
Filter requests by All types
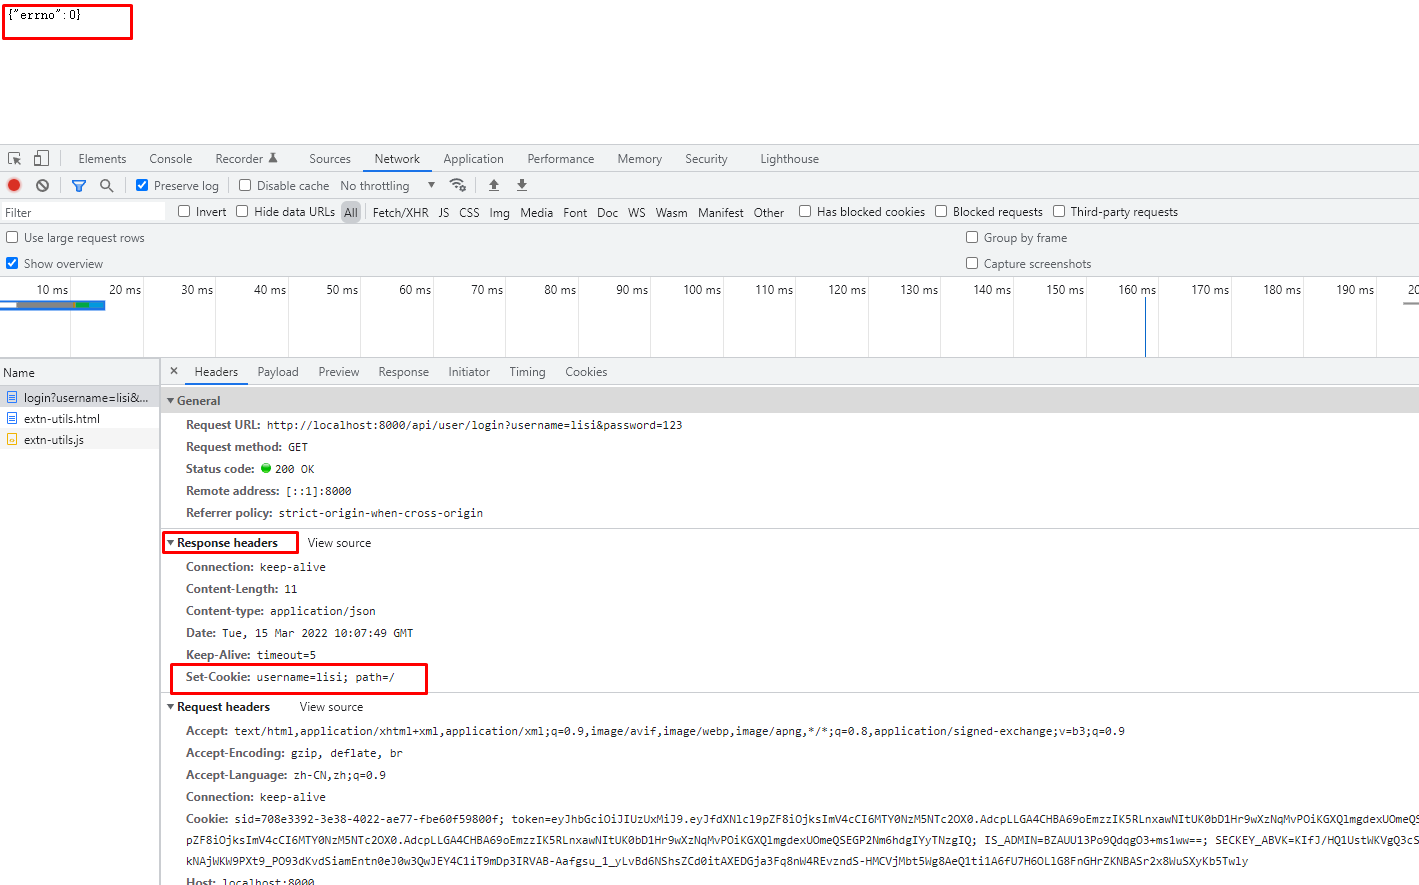[x=351, y=212]
